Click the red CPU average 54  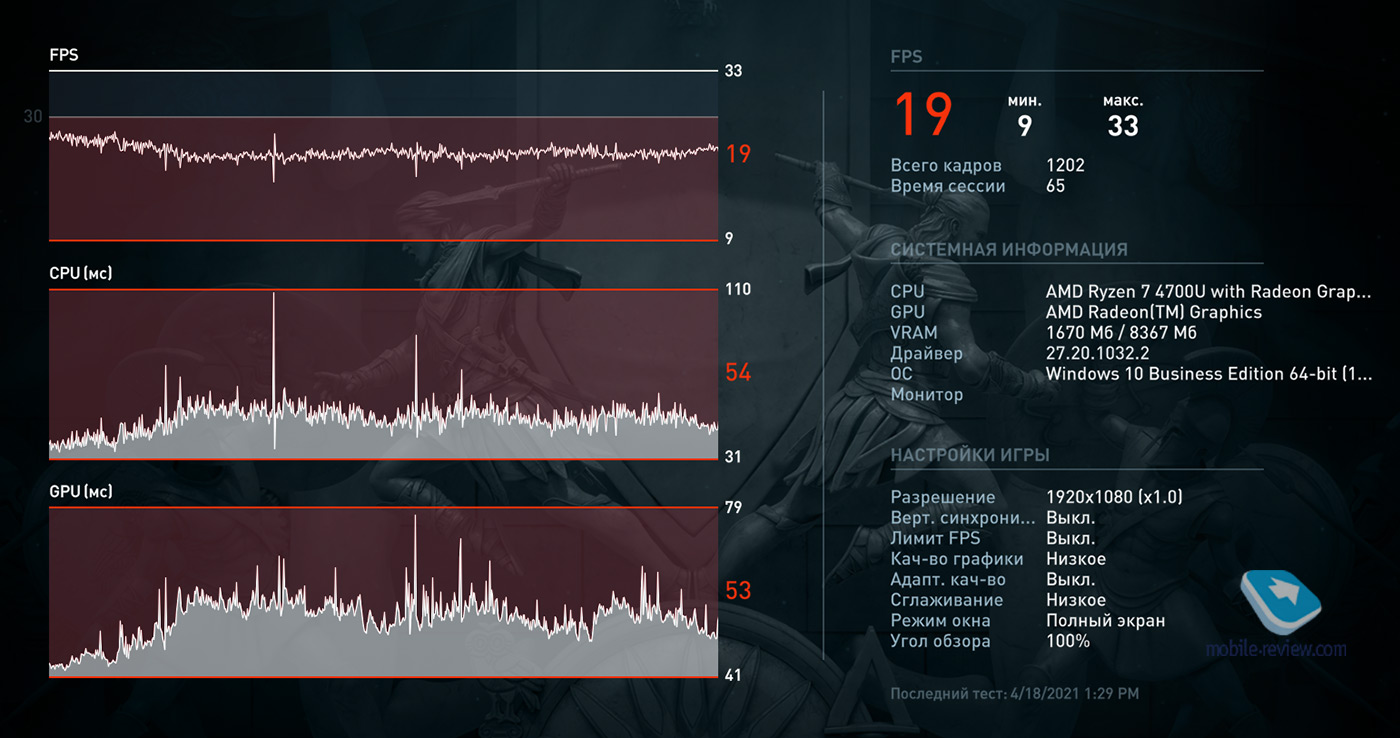tap(738, 373)
